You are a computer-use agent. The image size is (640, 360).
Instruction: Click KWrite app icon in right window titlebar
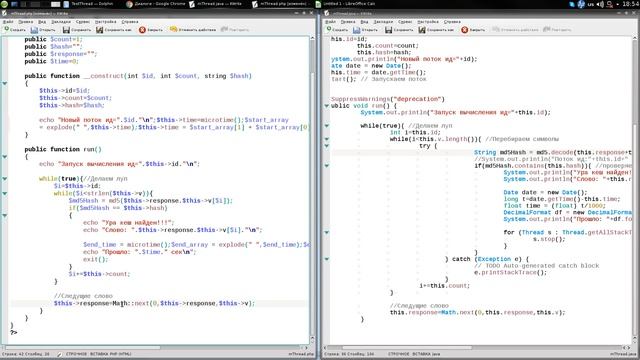327,13
